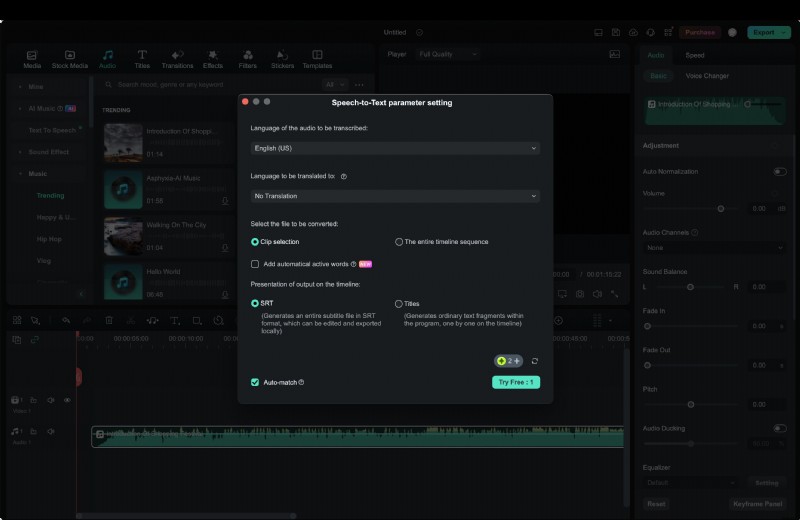Open the Full Quality player dropdown
Viewport: 800px width, 520px height.
point(446,54)
